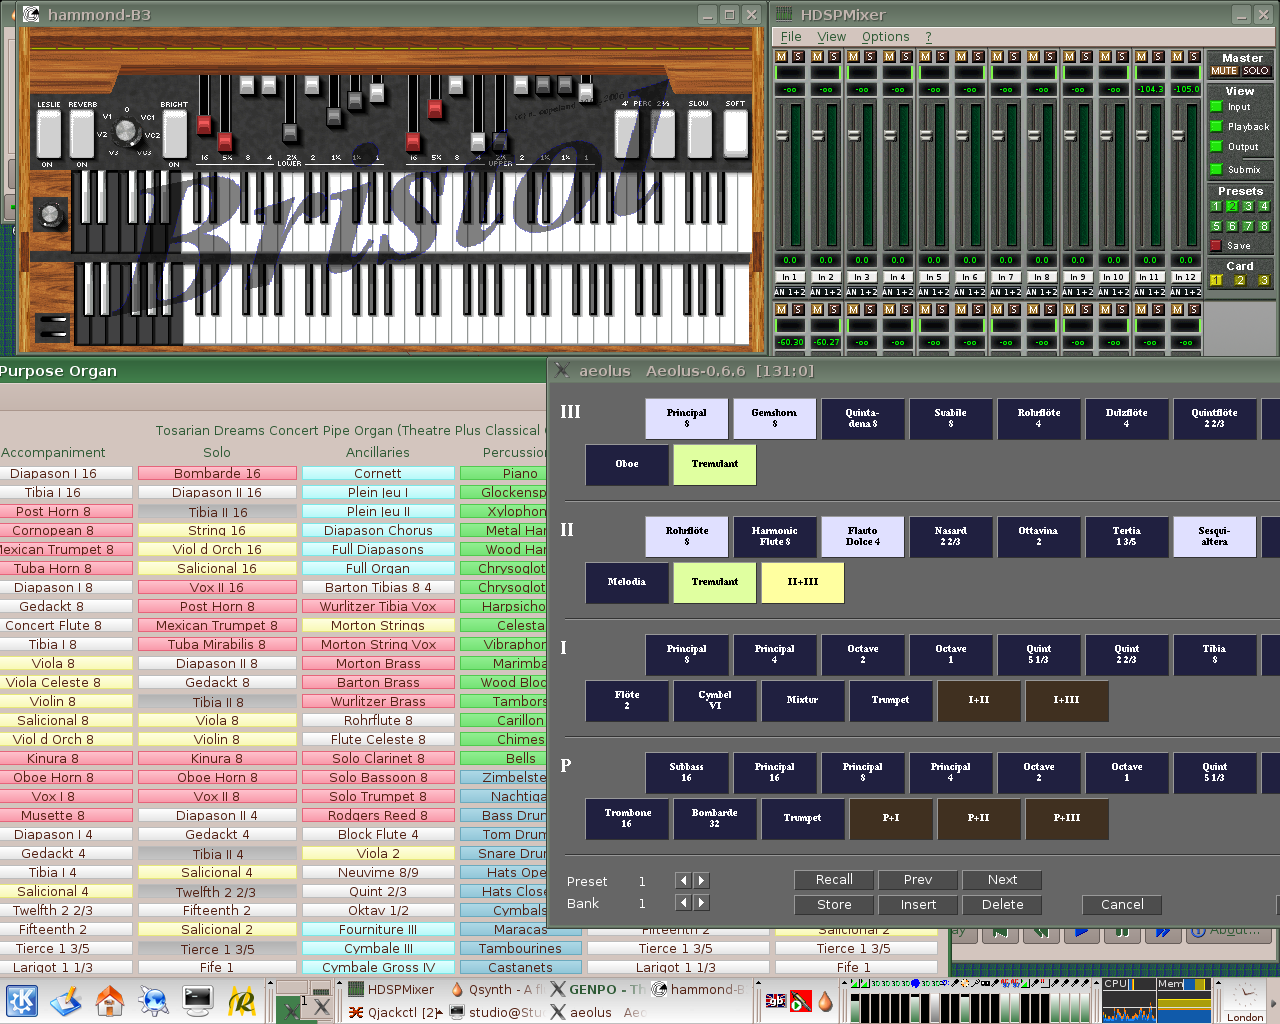Click channel label In 5 in HDSPMixer
1280x1024 pixels.
[934, 277]
